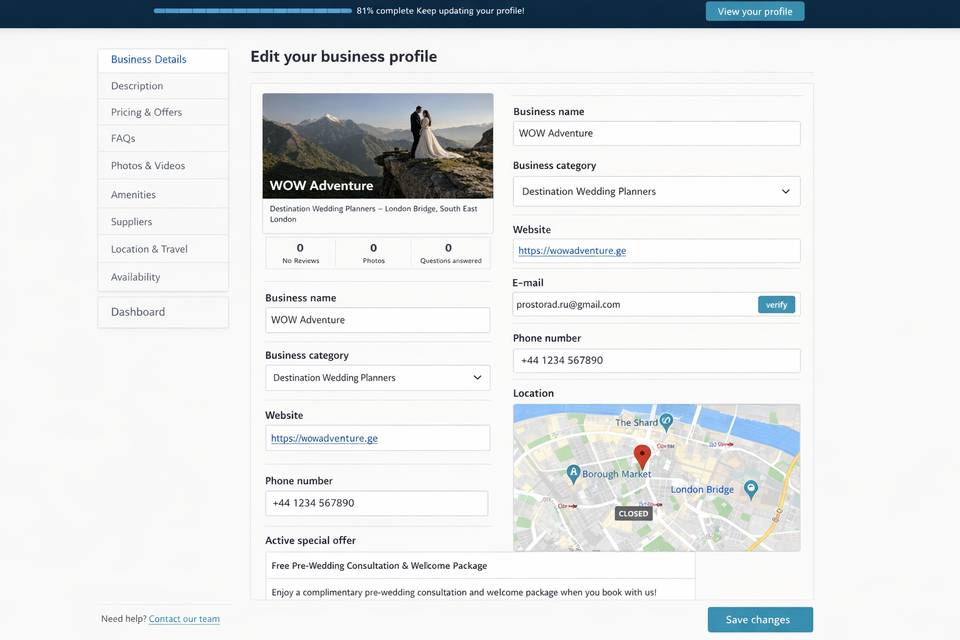Click the special offer title field
Image resolution: width=960 pixels, height=640 pixels.
(x=480, y=566)
